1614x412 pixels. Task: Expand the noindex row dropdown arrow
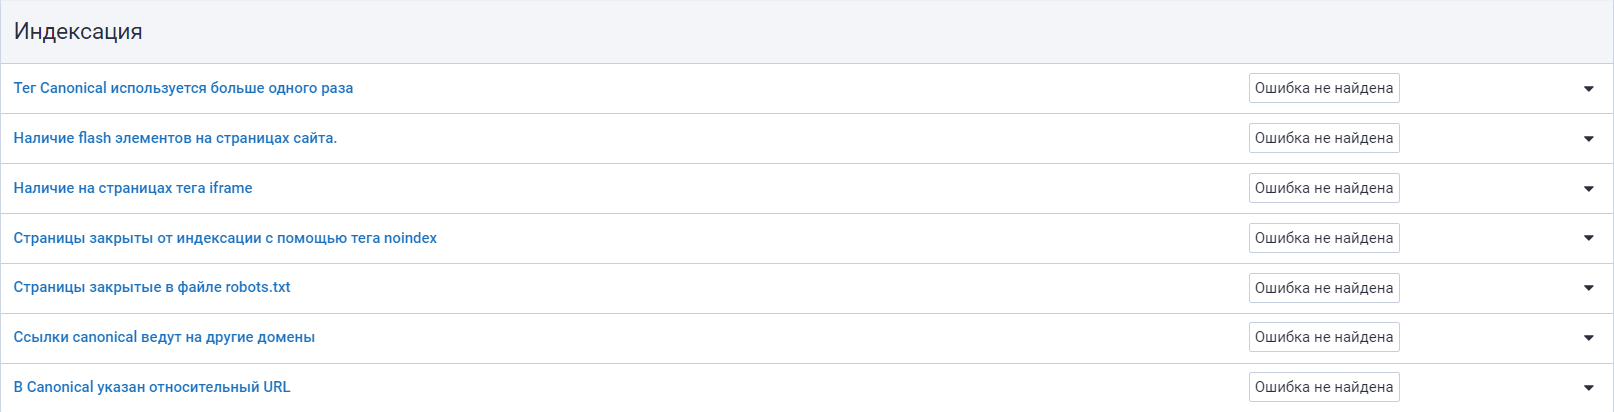click(x=1588, y=238)
